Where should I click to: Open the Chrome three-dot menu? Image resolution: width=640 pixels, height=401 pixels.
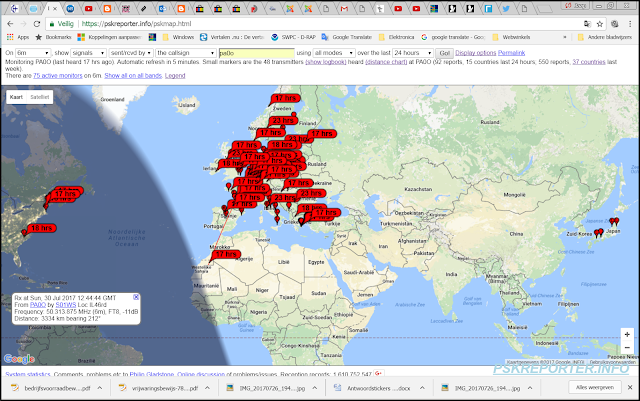click(630, 24)
